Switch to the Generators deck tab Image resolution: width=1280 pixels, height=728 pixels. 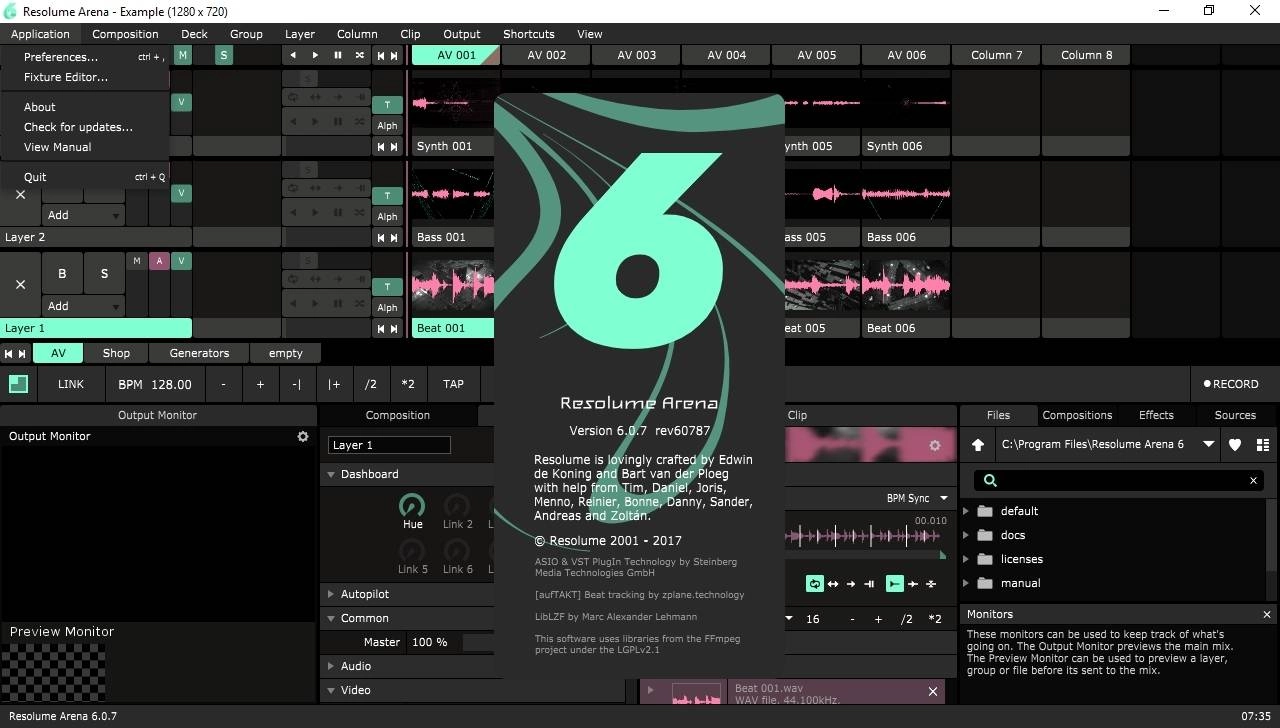pos(199,353)
